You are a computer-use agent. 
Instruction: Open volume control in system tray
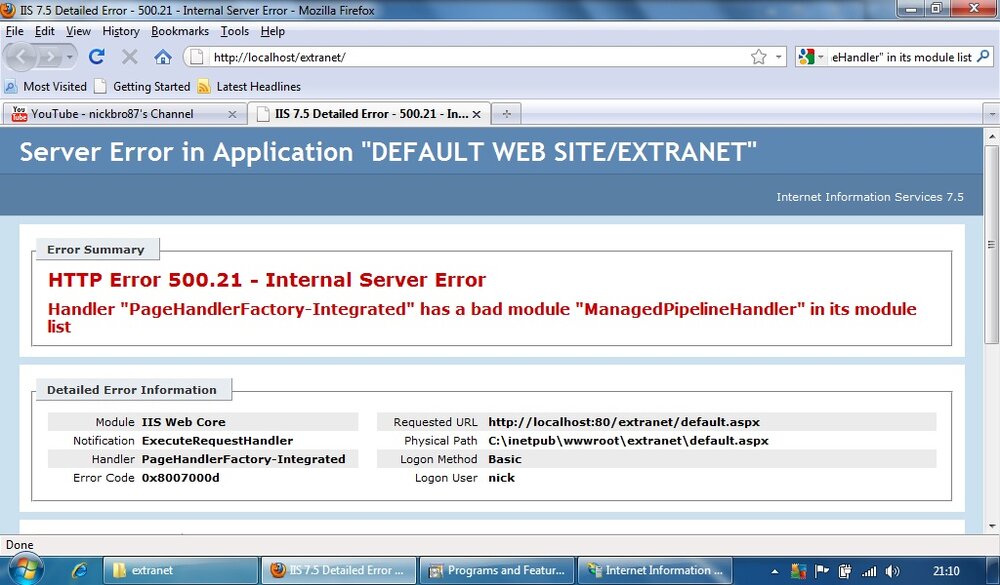coord(892,571)
